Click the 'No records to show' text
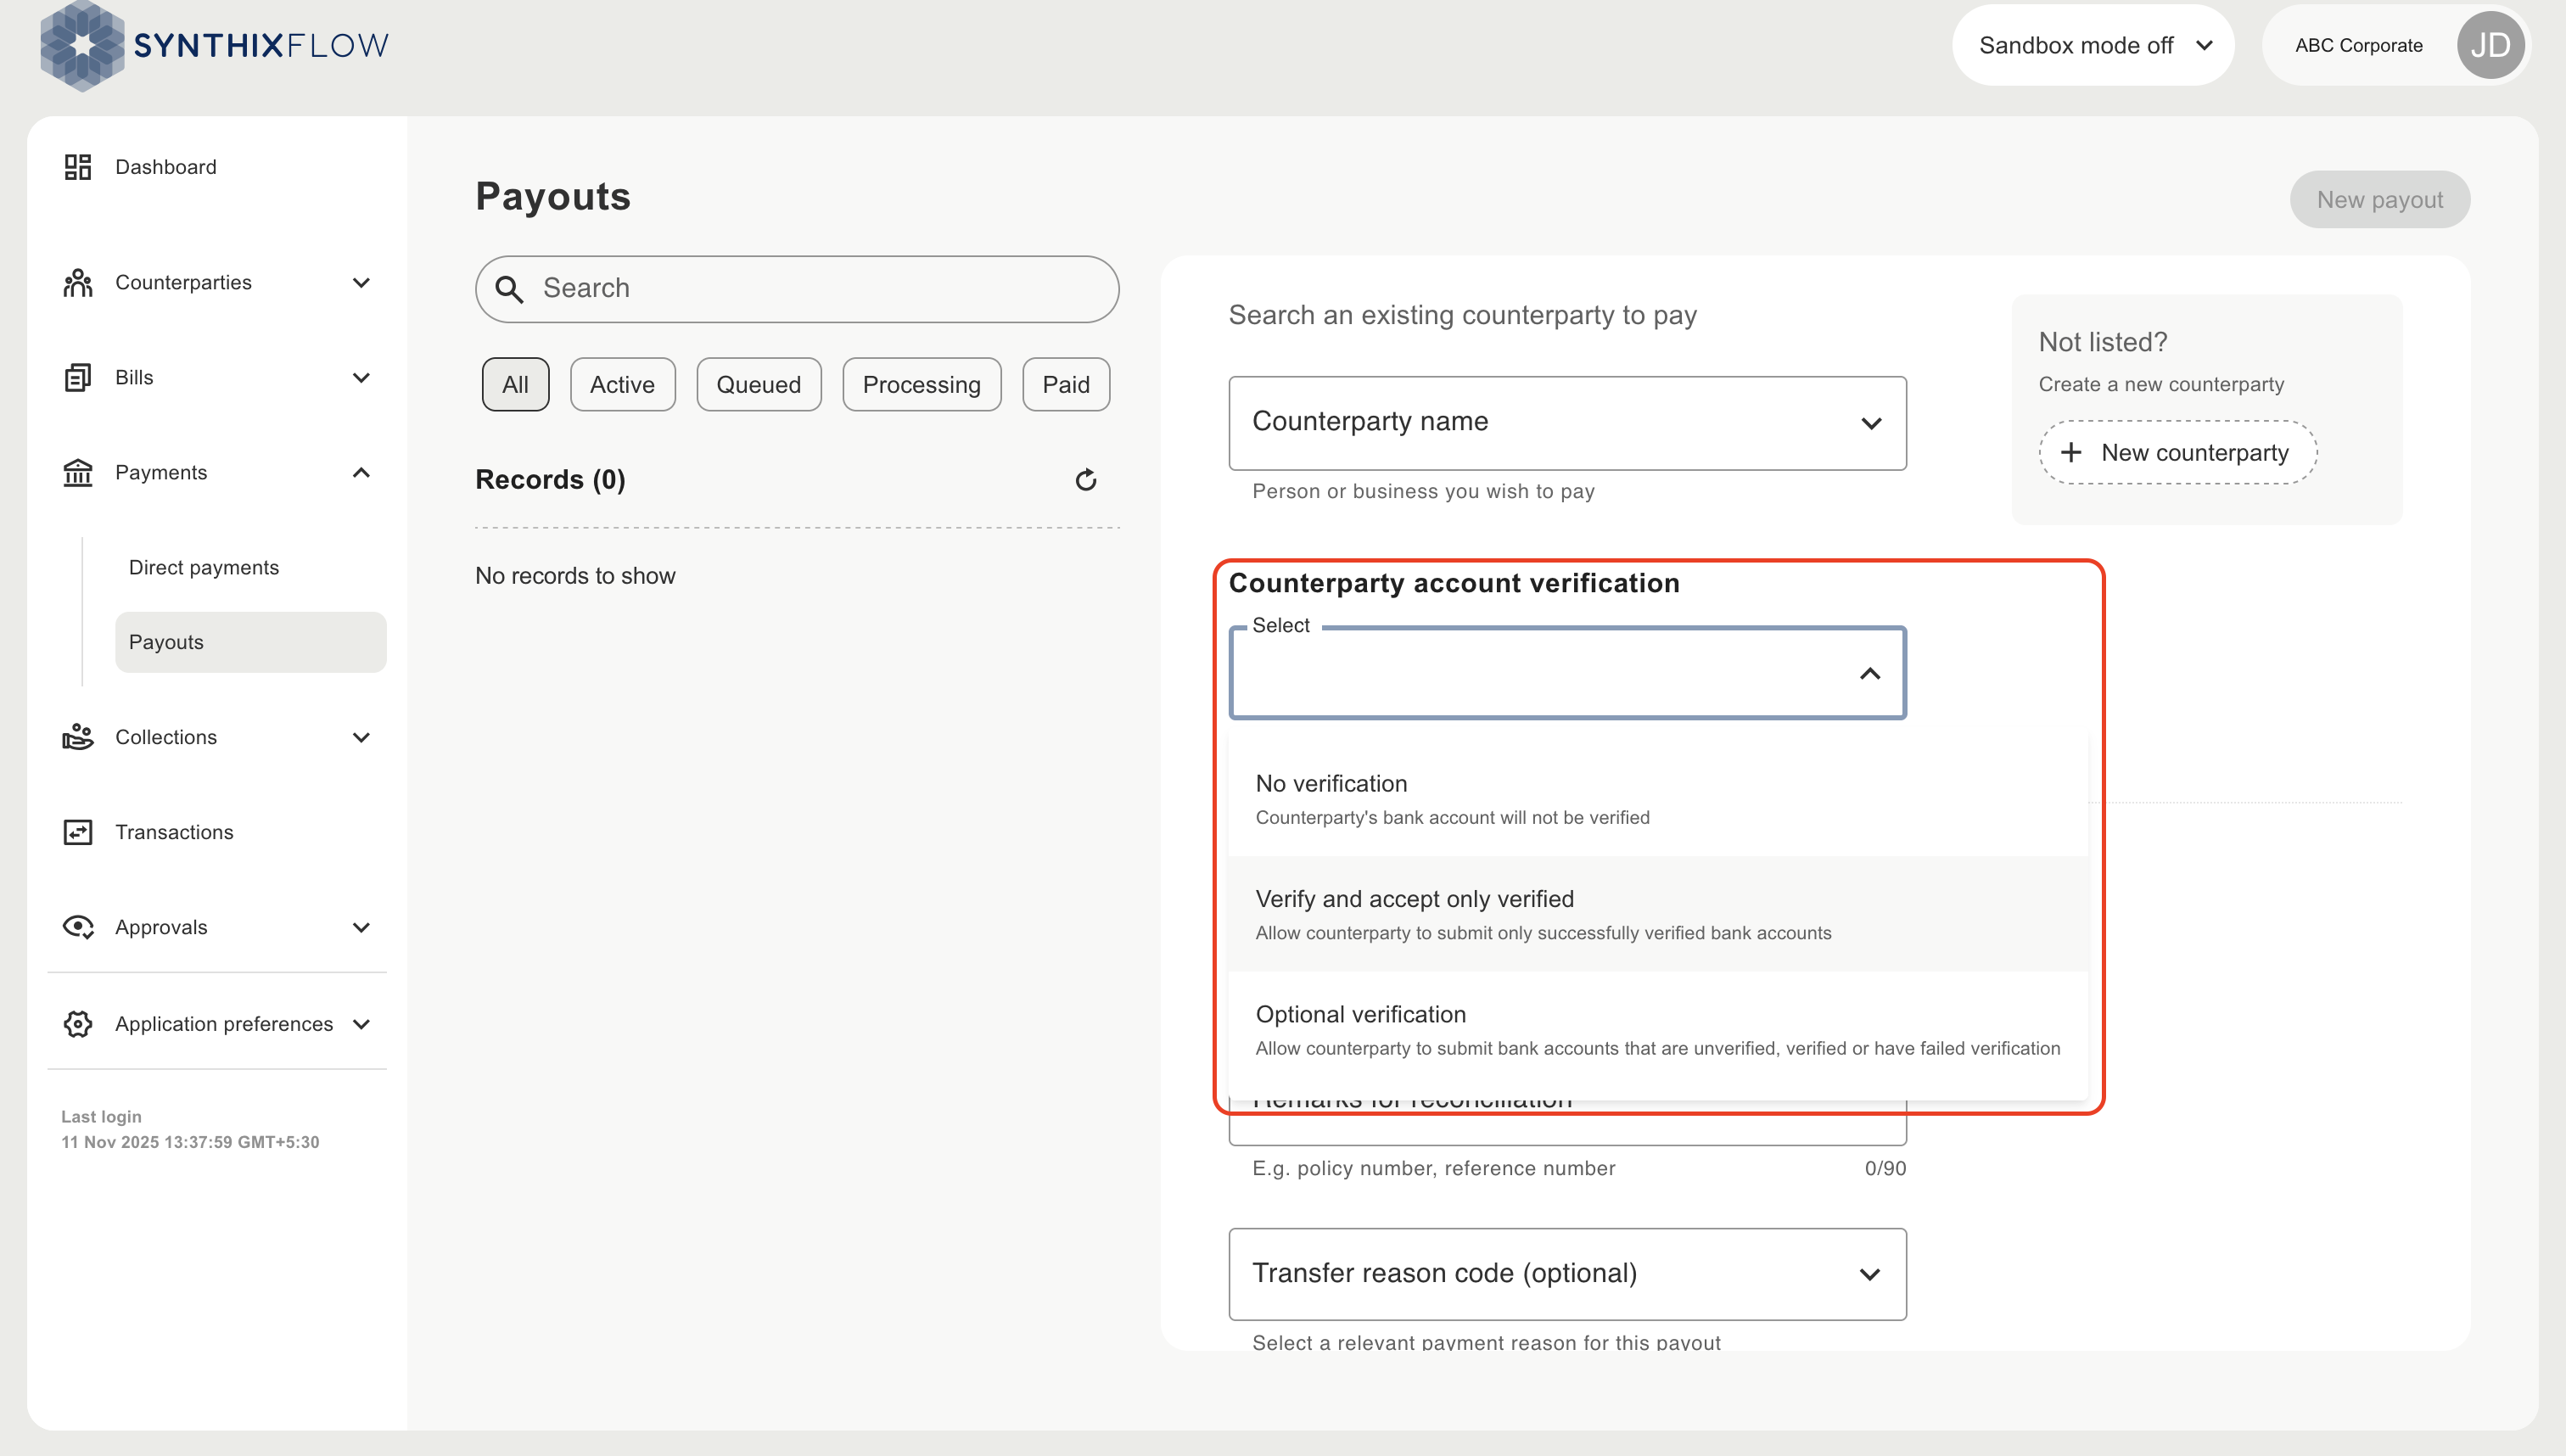 coord(575,576)
